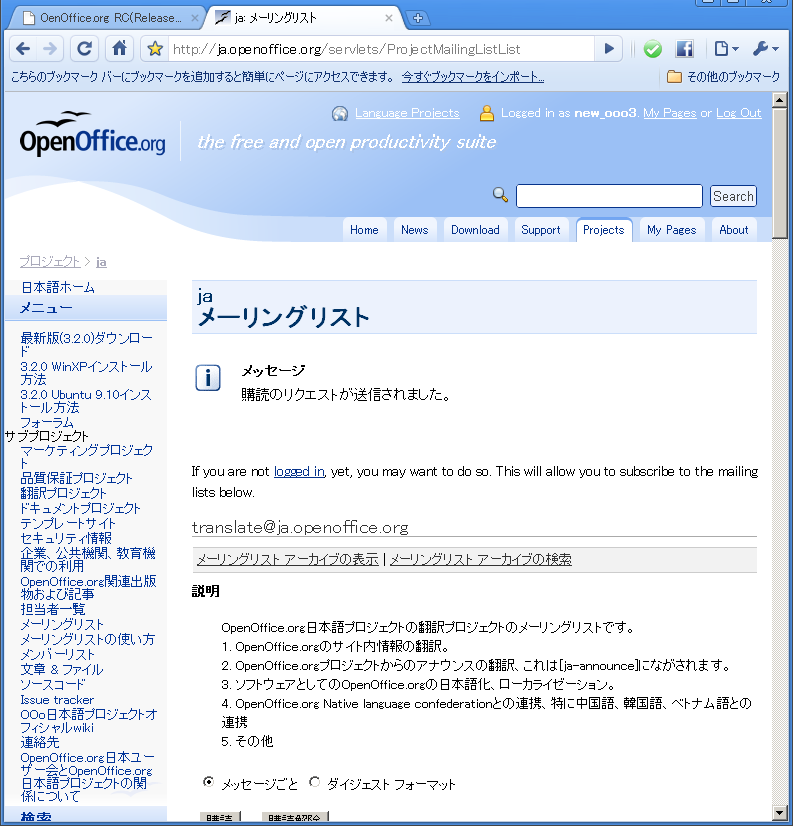Click the Search button
This screenshot has height=826, width=793.
(x=733, y=196)
